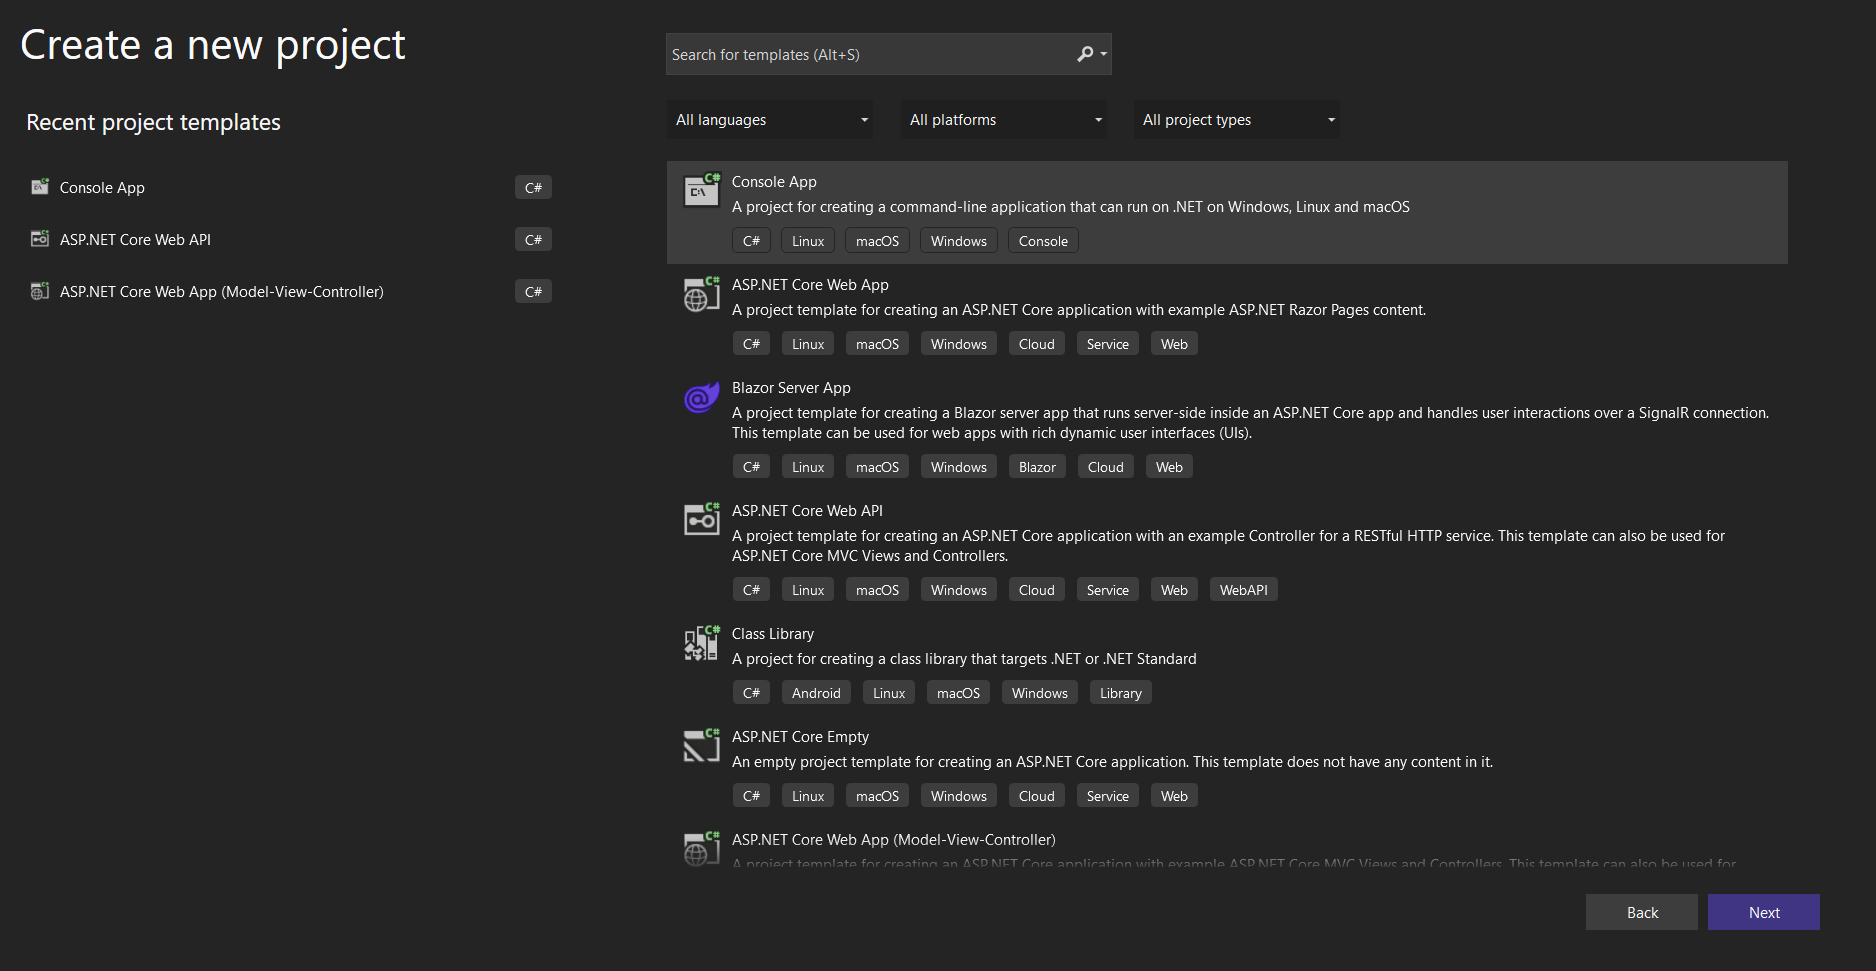Select the Console App template title

tap(774, 182)
